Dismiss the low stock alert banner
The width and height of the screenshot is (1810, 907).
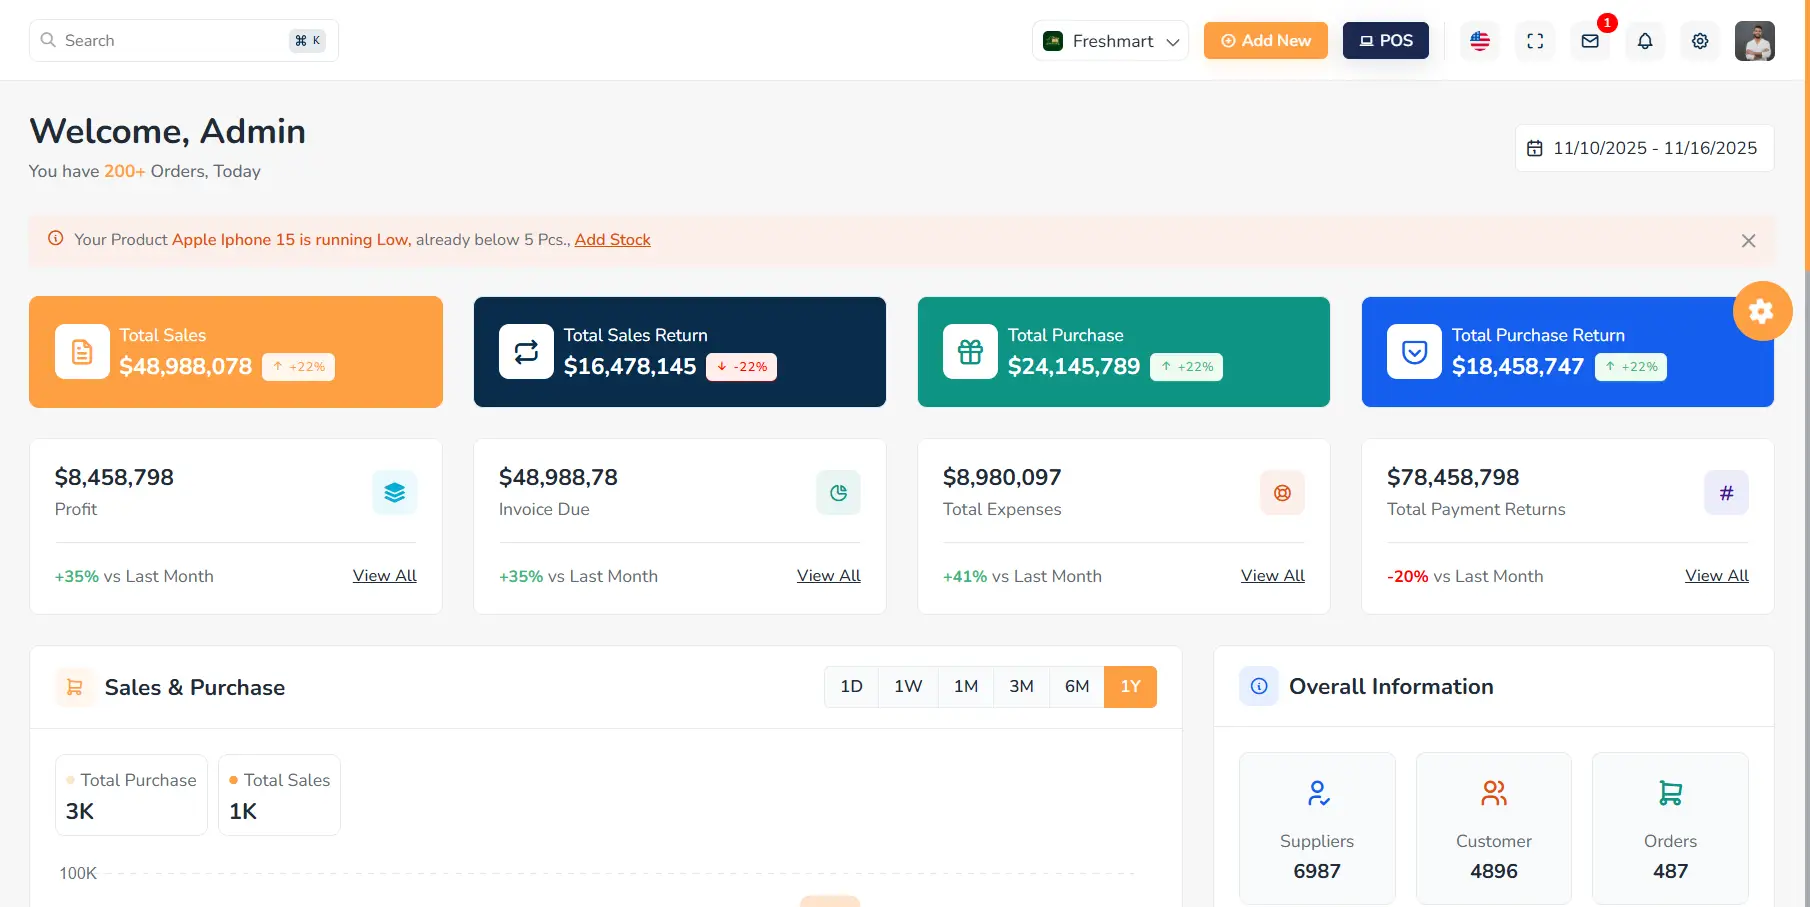click(x=1748, y=241)
